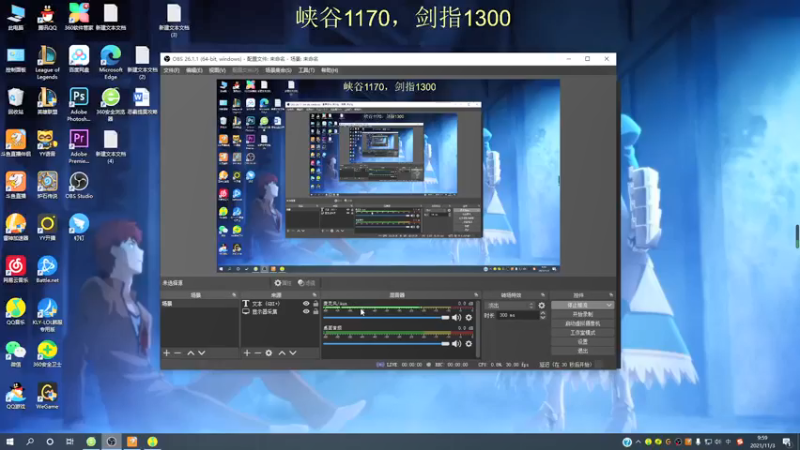This screenshot has height=450, width=800.
Task: Adjust the desktop audio volume slider
Action: click(x=386, y=344)
